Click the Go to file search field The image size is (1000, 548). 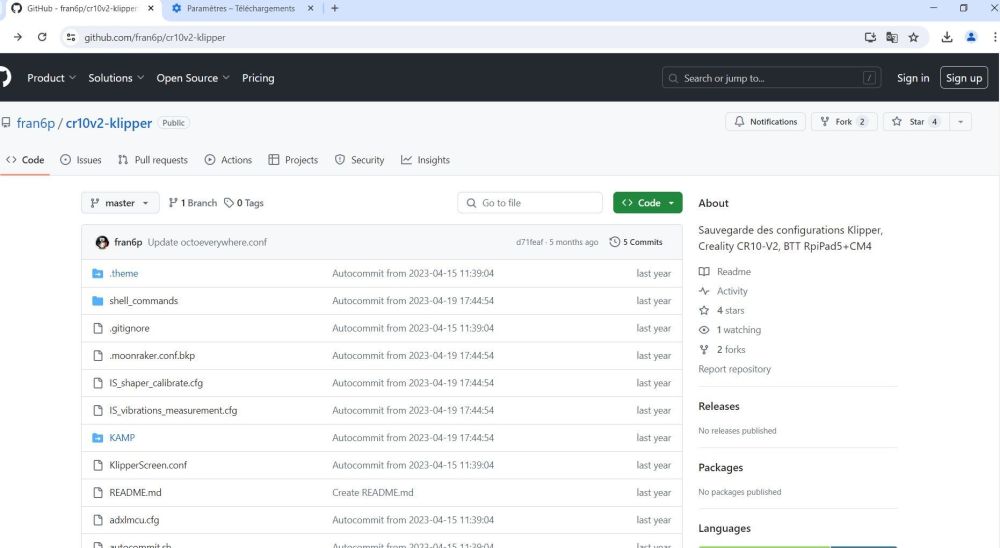pos(530,203)
